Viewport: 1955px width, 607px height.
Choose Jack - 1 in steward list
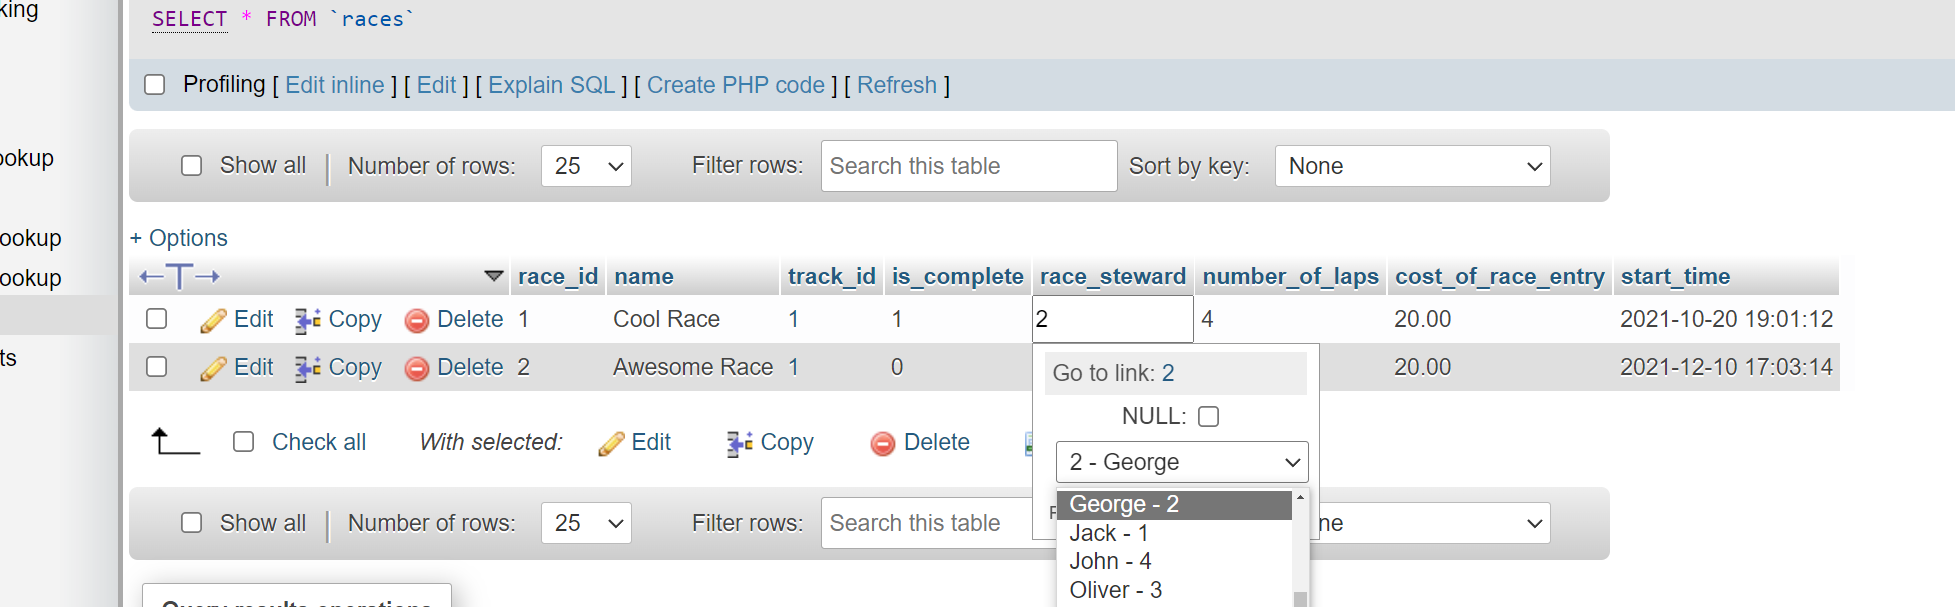(x=1174, y=533)
